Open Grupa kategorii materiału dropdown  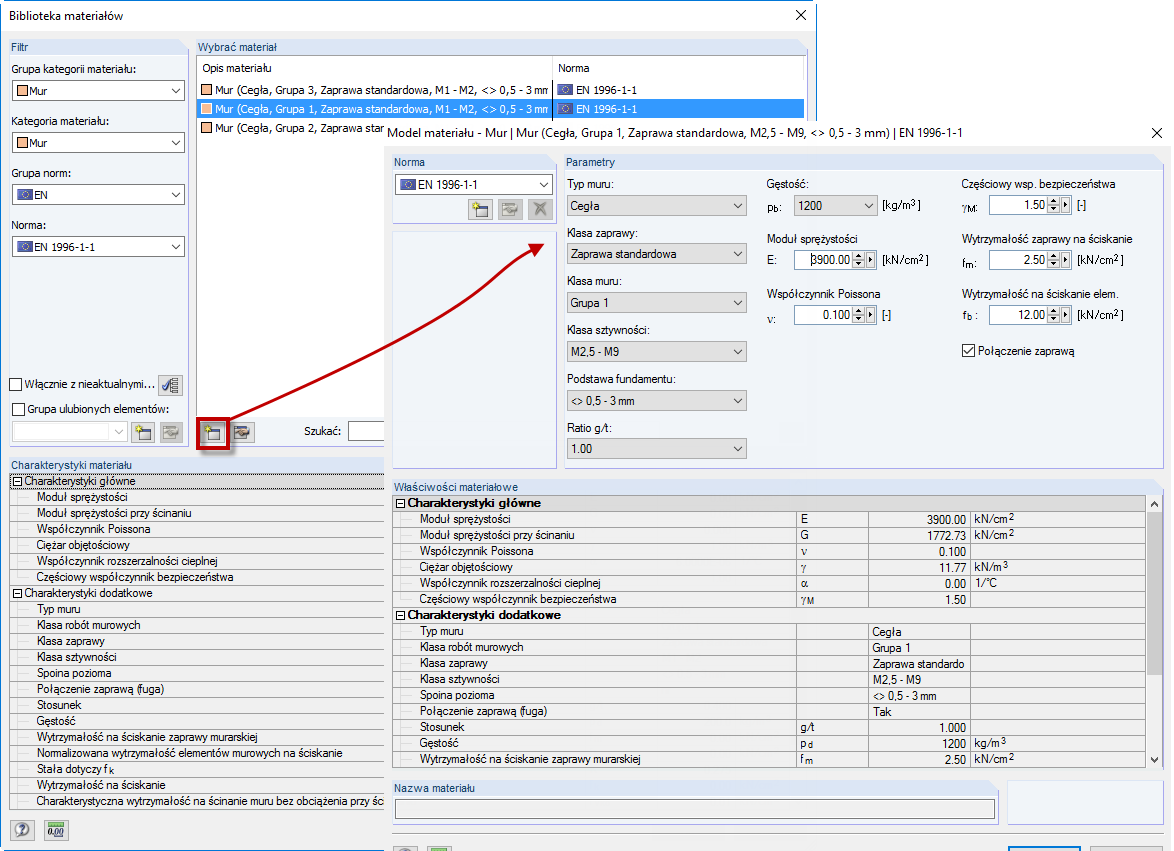click(x=98, y=91)
